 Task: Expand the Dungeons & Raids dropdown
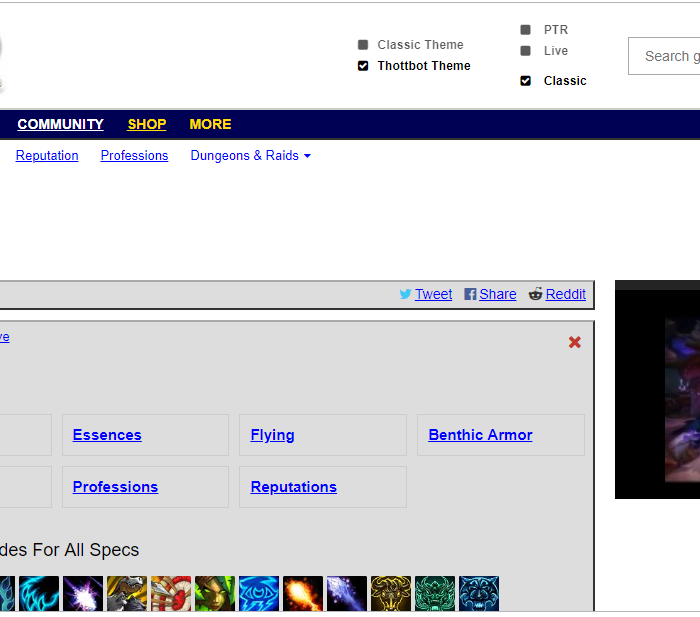(250, 156)
